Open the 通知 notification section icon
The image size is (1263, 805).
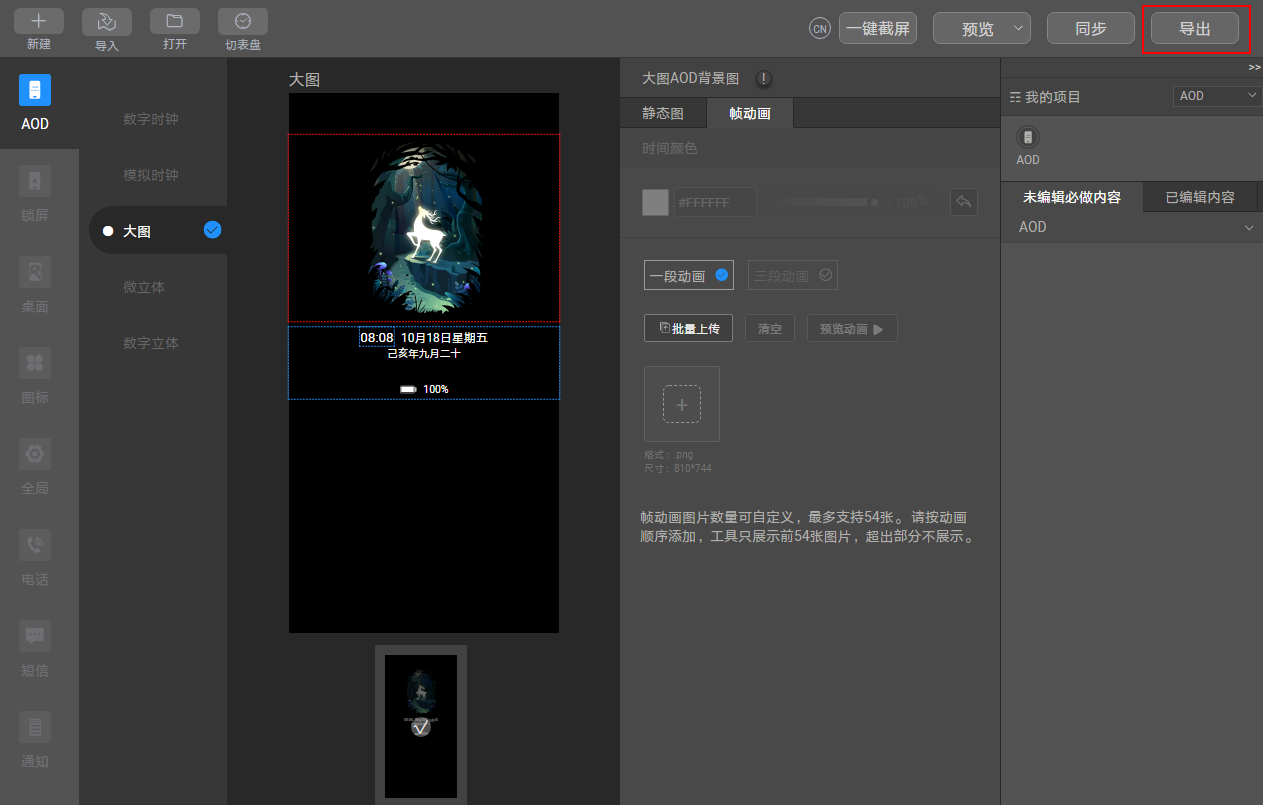click(x=35, y=727)
